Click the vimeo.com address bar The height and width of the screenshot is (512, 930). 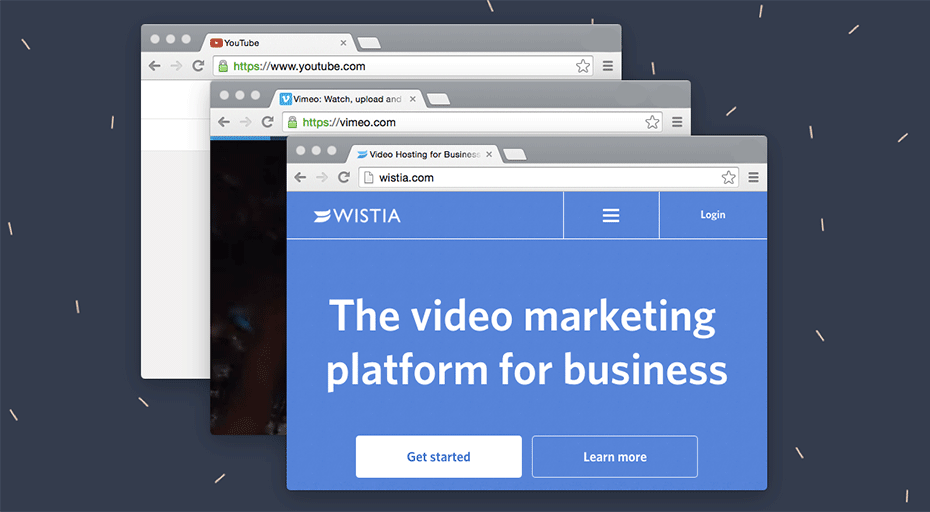472,122
